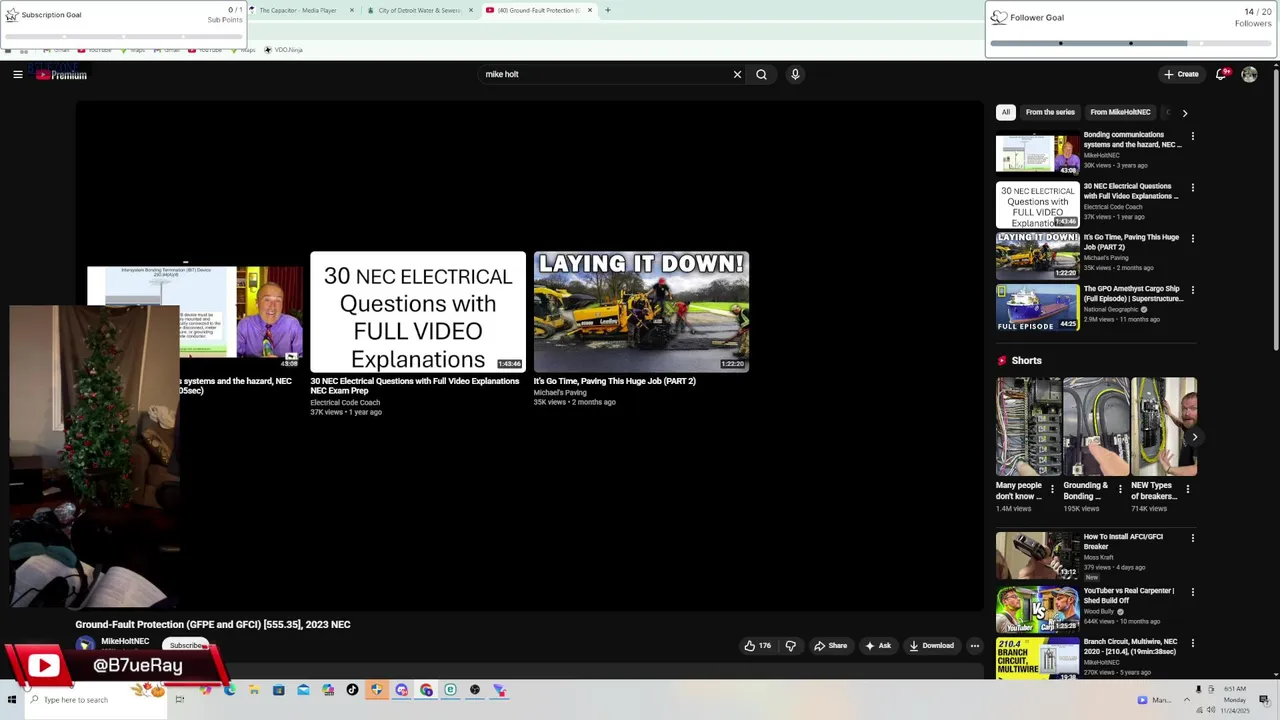Open the Windows Start menu
This screenshot has height=720, width=1280.
coord(12,700)
